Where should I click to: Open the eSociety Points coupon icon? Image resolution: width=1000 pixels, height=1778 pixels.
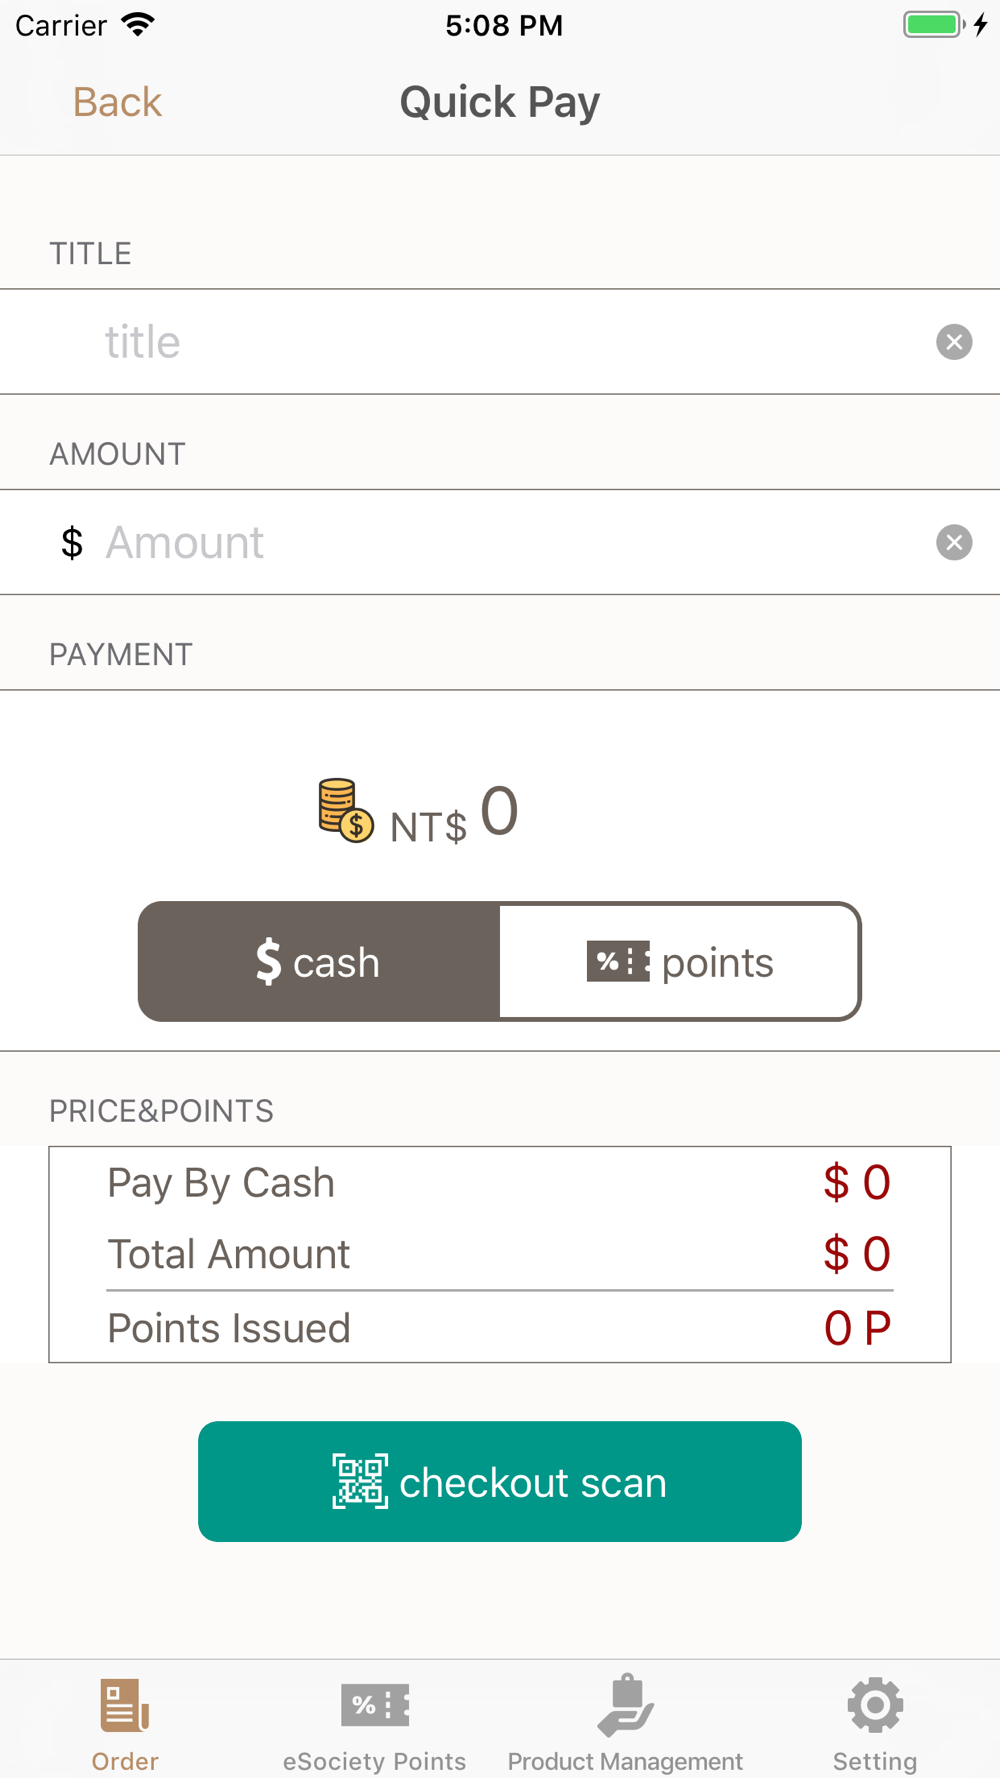[x=375, y=1705]
